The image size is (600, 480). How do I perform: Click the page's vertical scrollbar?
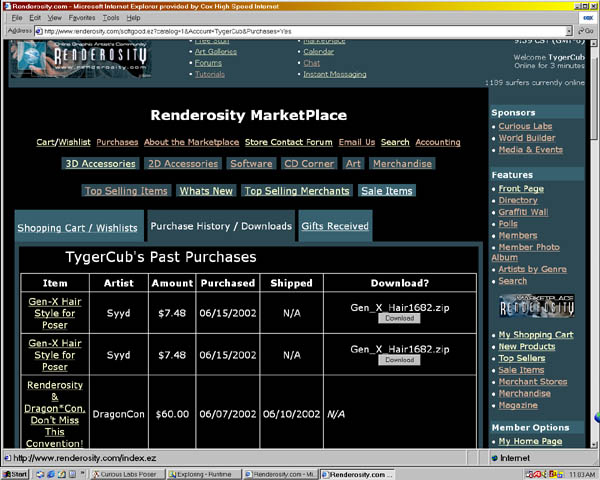pyautogui.click(x=593, y=250)
